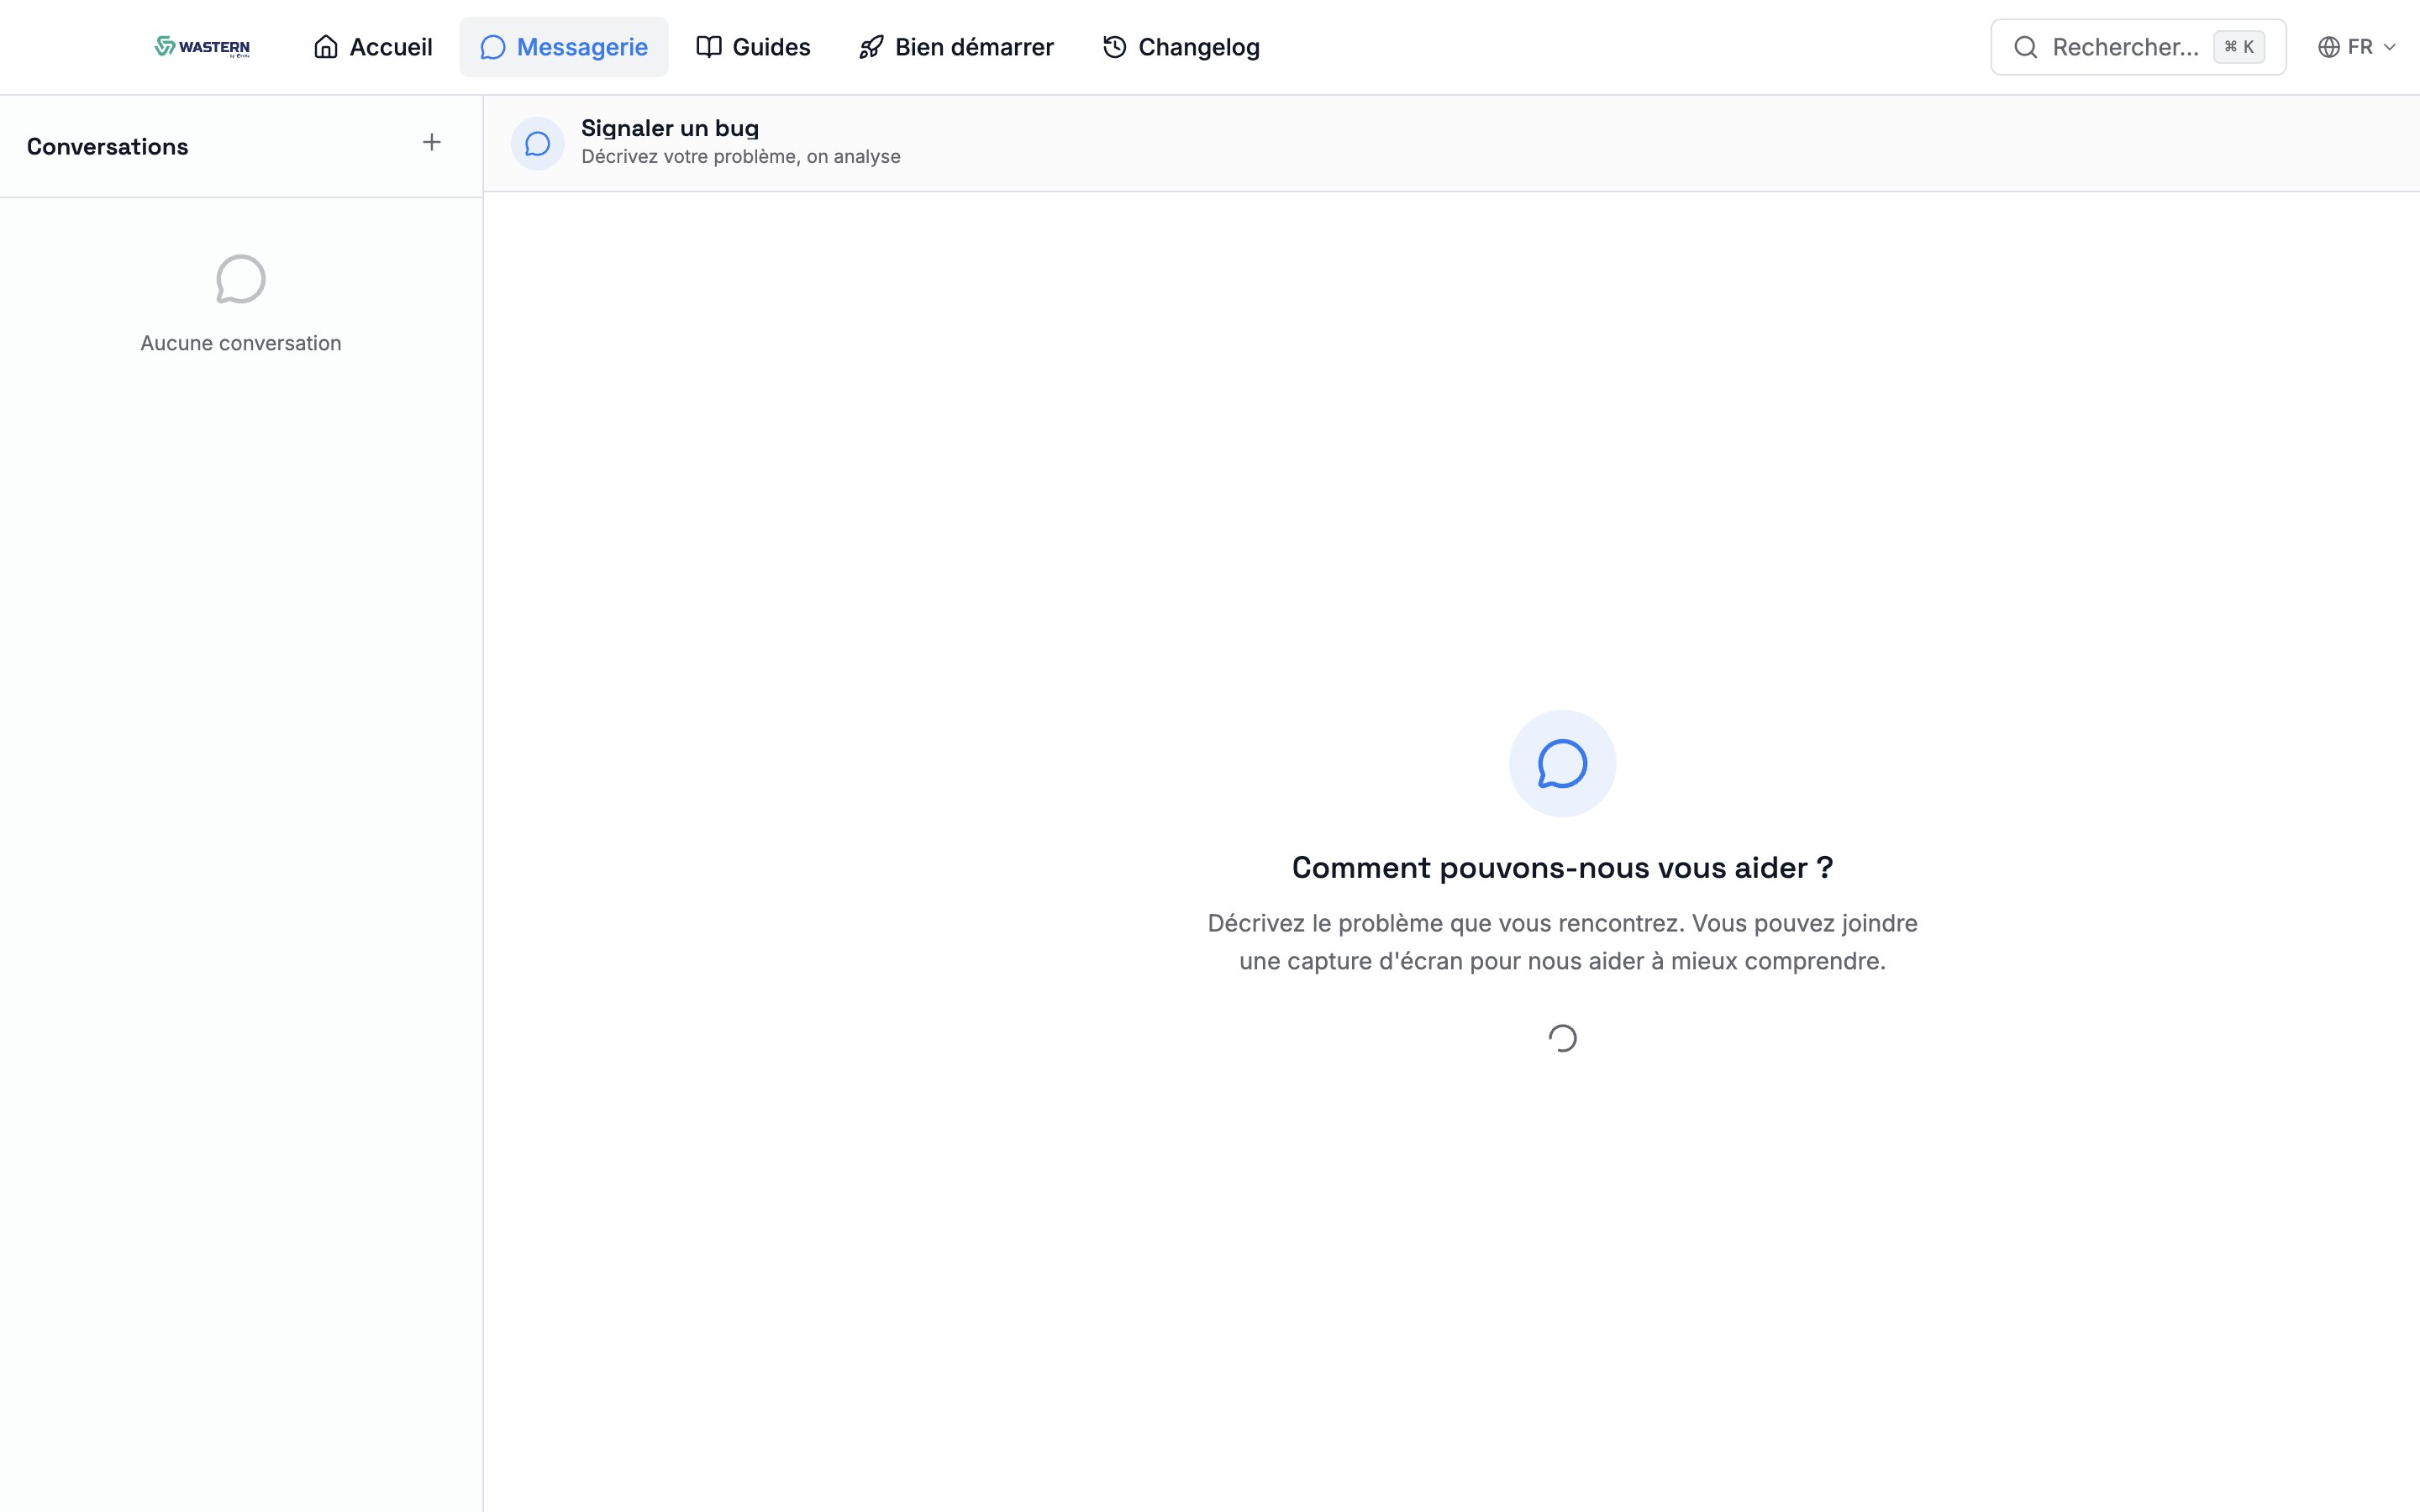Click the search magnifier icon
The height and width of the screenshot is (1512, 2420).
click(2026, 46)
